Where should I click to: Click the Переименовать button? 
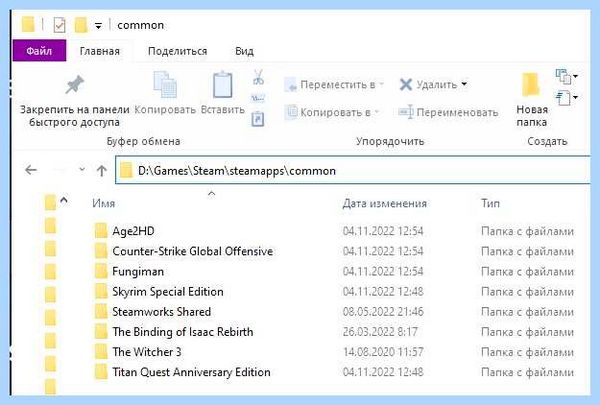point(448,112)
